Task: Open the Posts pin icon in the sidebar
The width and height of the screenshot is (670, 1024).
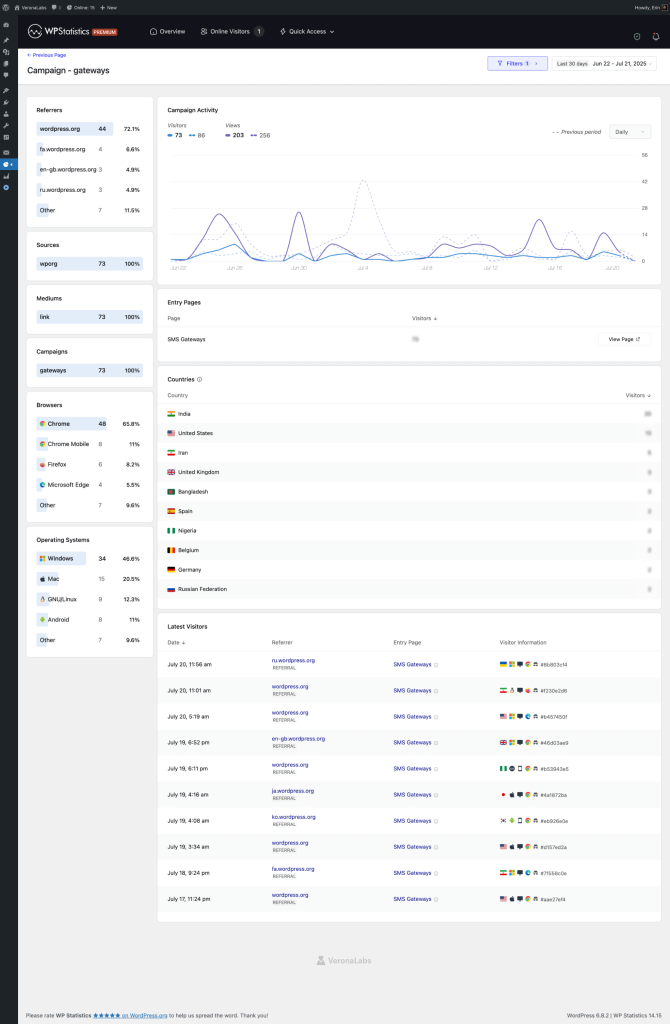Action: pos(6,40)
